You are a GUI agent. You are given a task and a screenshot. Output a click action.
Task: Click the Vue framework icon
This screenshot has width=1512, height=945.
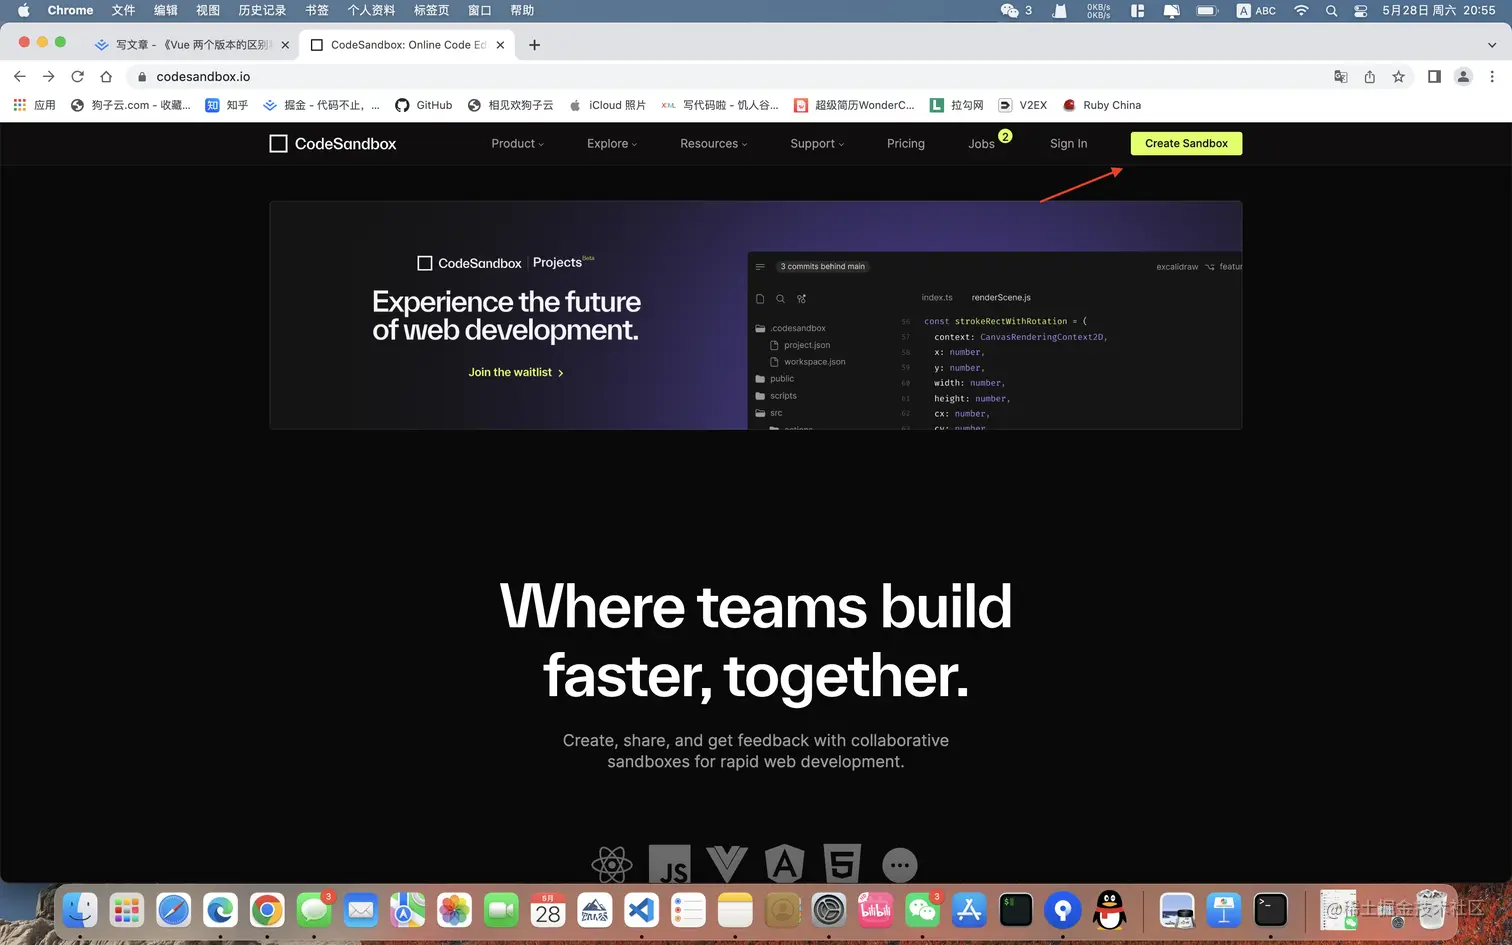coord(727,864)
